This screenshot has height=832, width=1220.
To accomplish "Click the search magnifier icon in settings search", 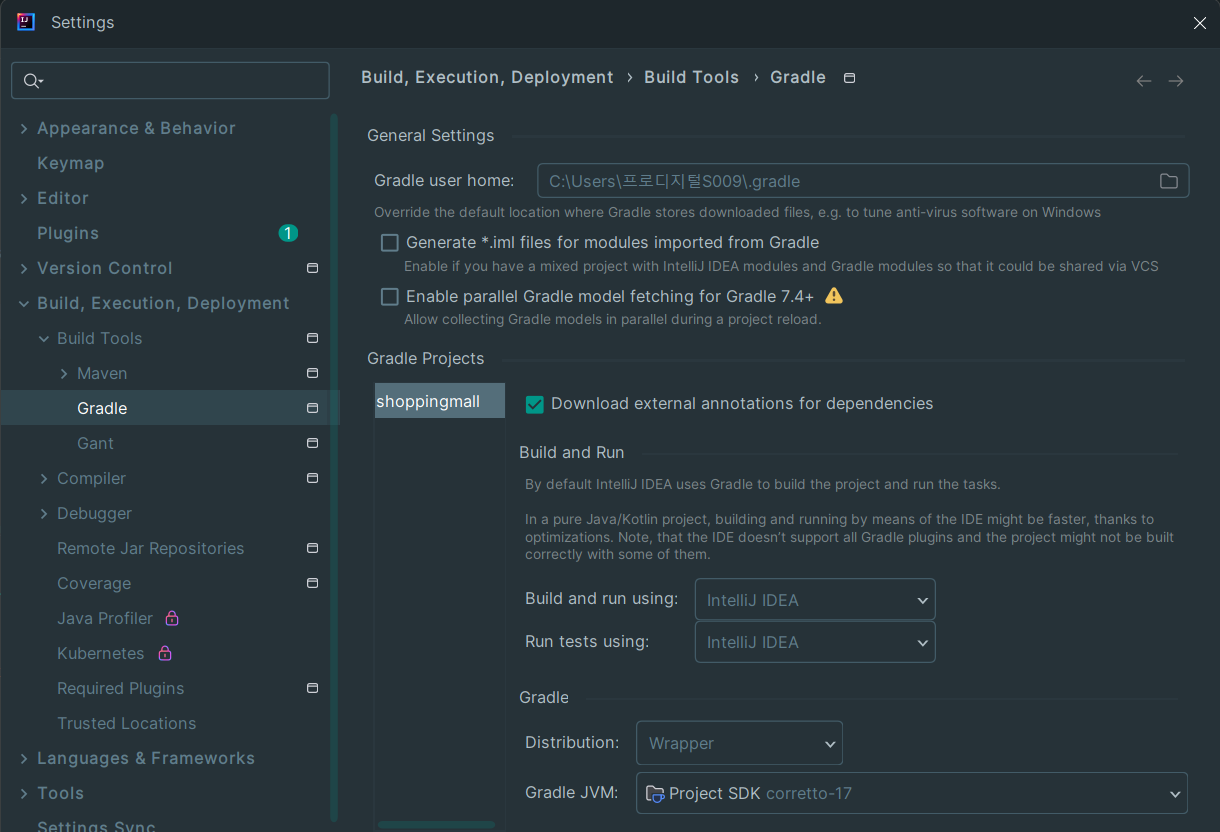I will [32, 81].
